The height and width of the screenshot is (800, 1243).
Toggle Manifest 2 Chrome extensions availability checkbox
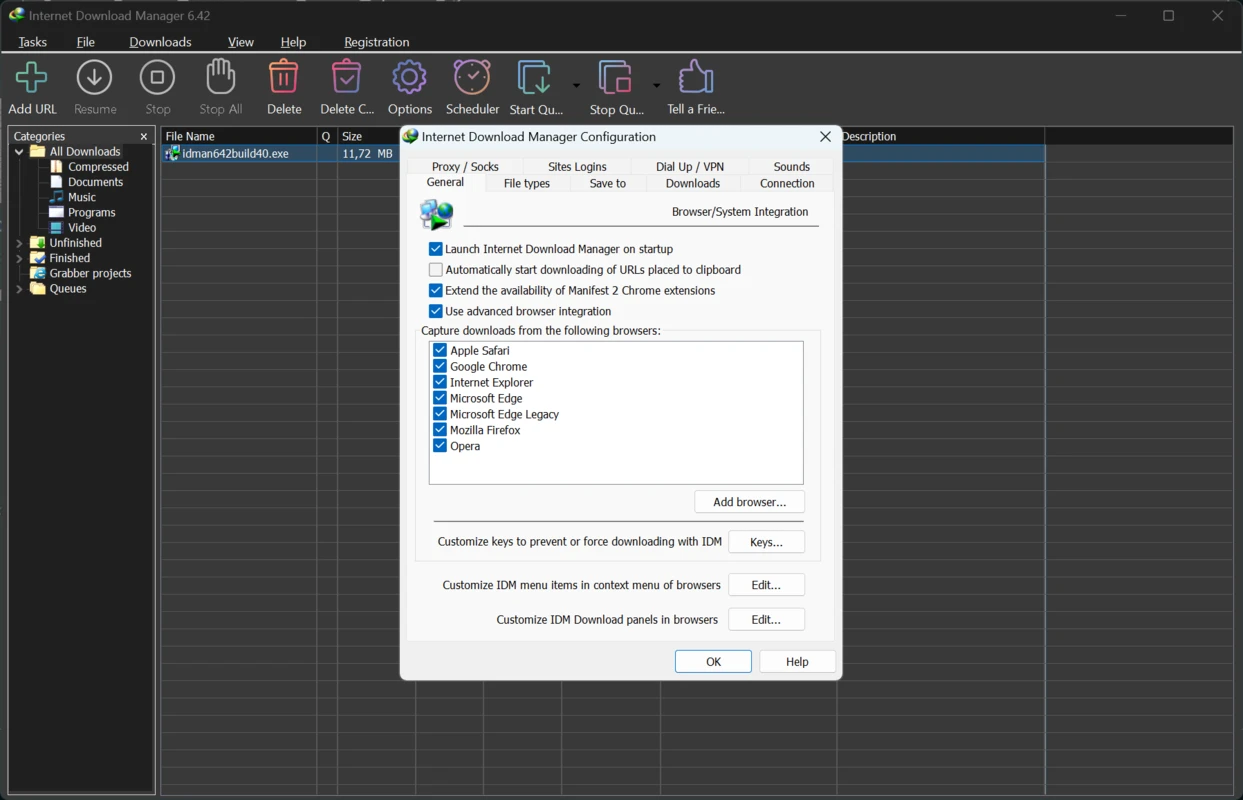(436, 291)
